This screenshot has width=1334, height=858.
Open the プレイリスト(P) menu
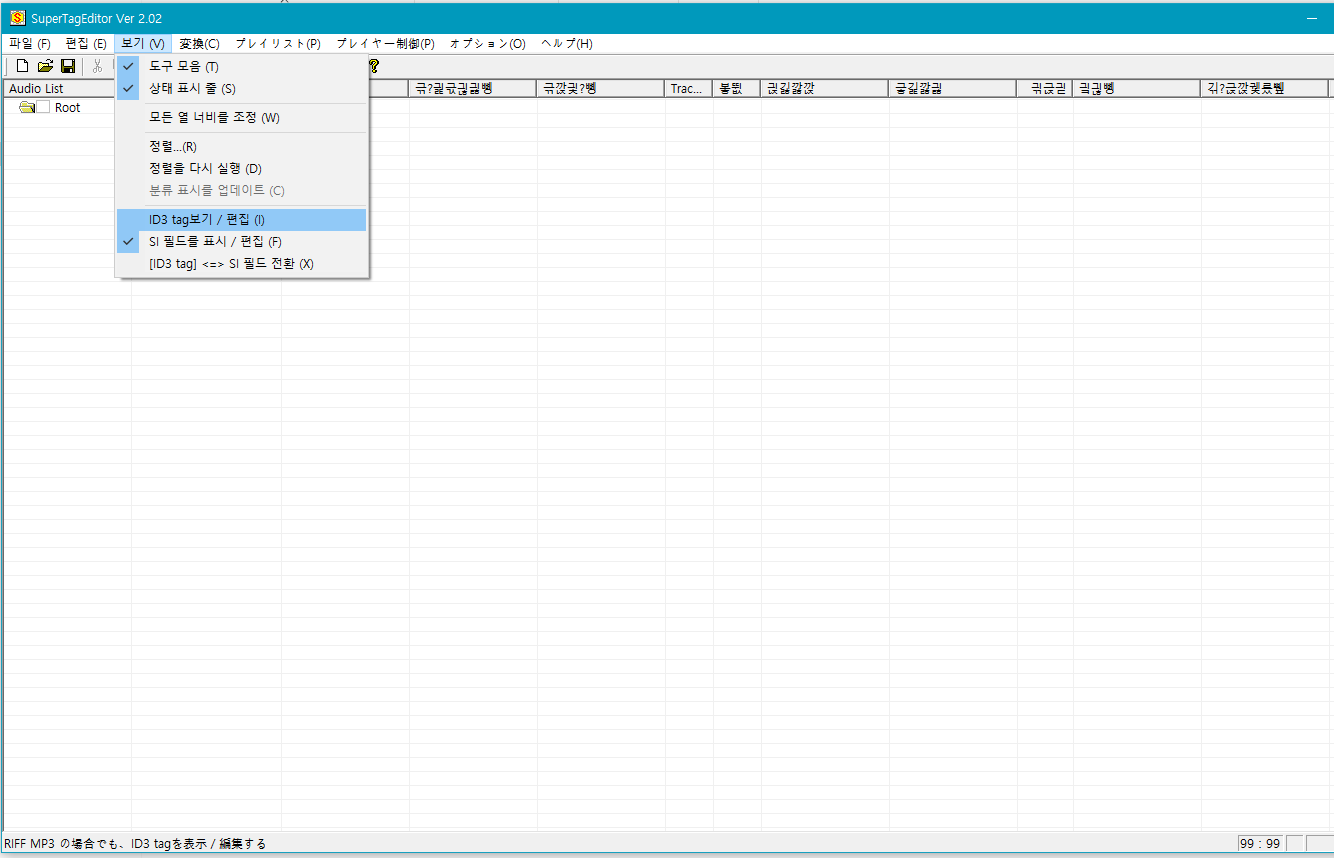[278, 44]
